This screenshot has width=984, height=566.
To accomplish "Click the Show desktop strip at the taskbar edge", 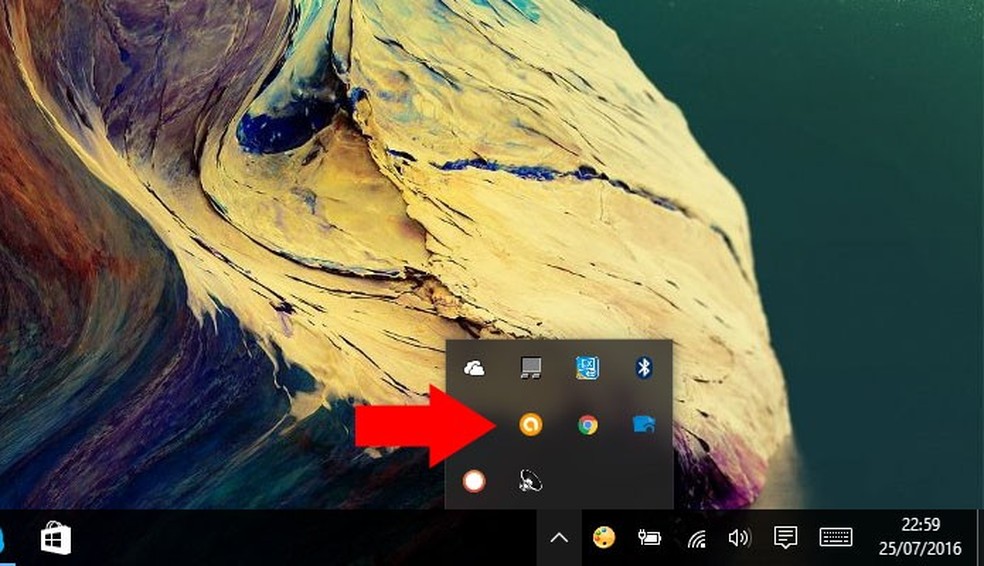I will click(980, 538).
